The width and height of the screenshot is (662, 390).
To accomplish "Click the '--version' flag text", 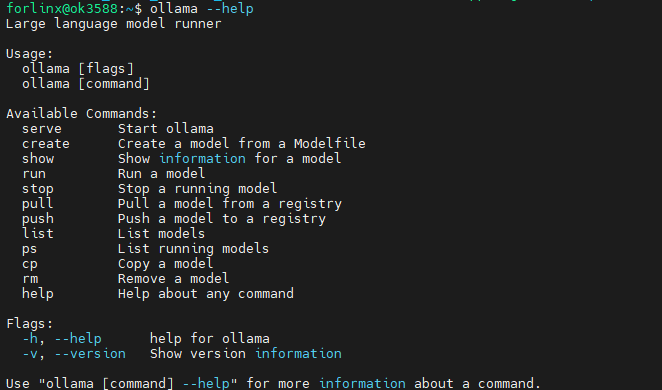I will 90,354.
